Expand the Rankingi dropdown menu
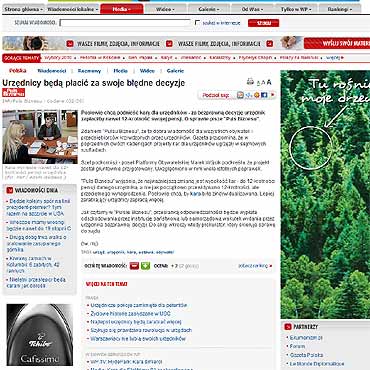 pyautogui.click(x=340, y=9)
